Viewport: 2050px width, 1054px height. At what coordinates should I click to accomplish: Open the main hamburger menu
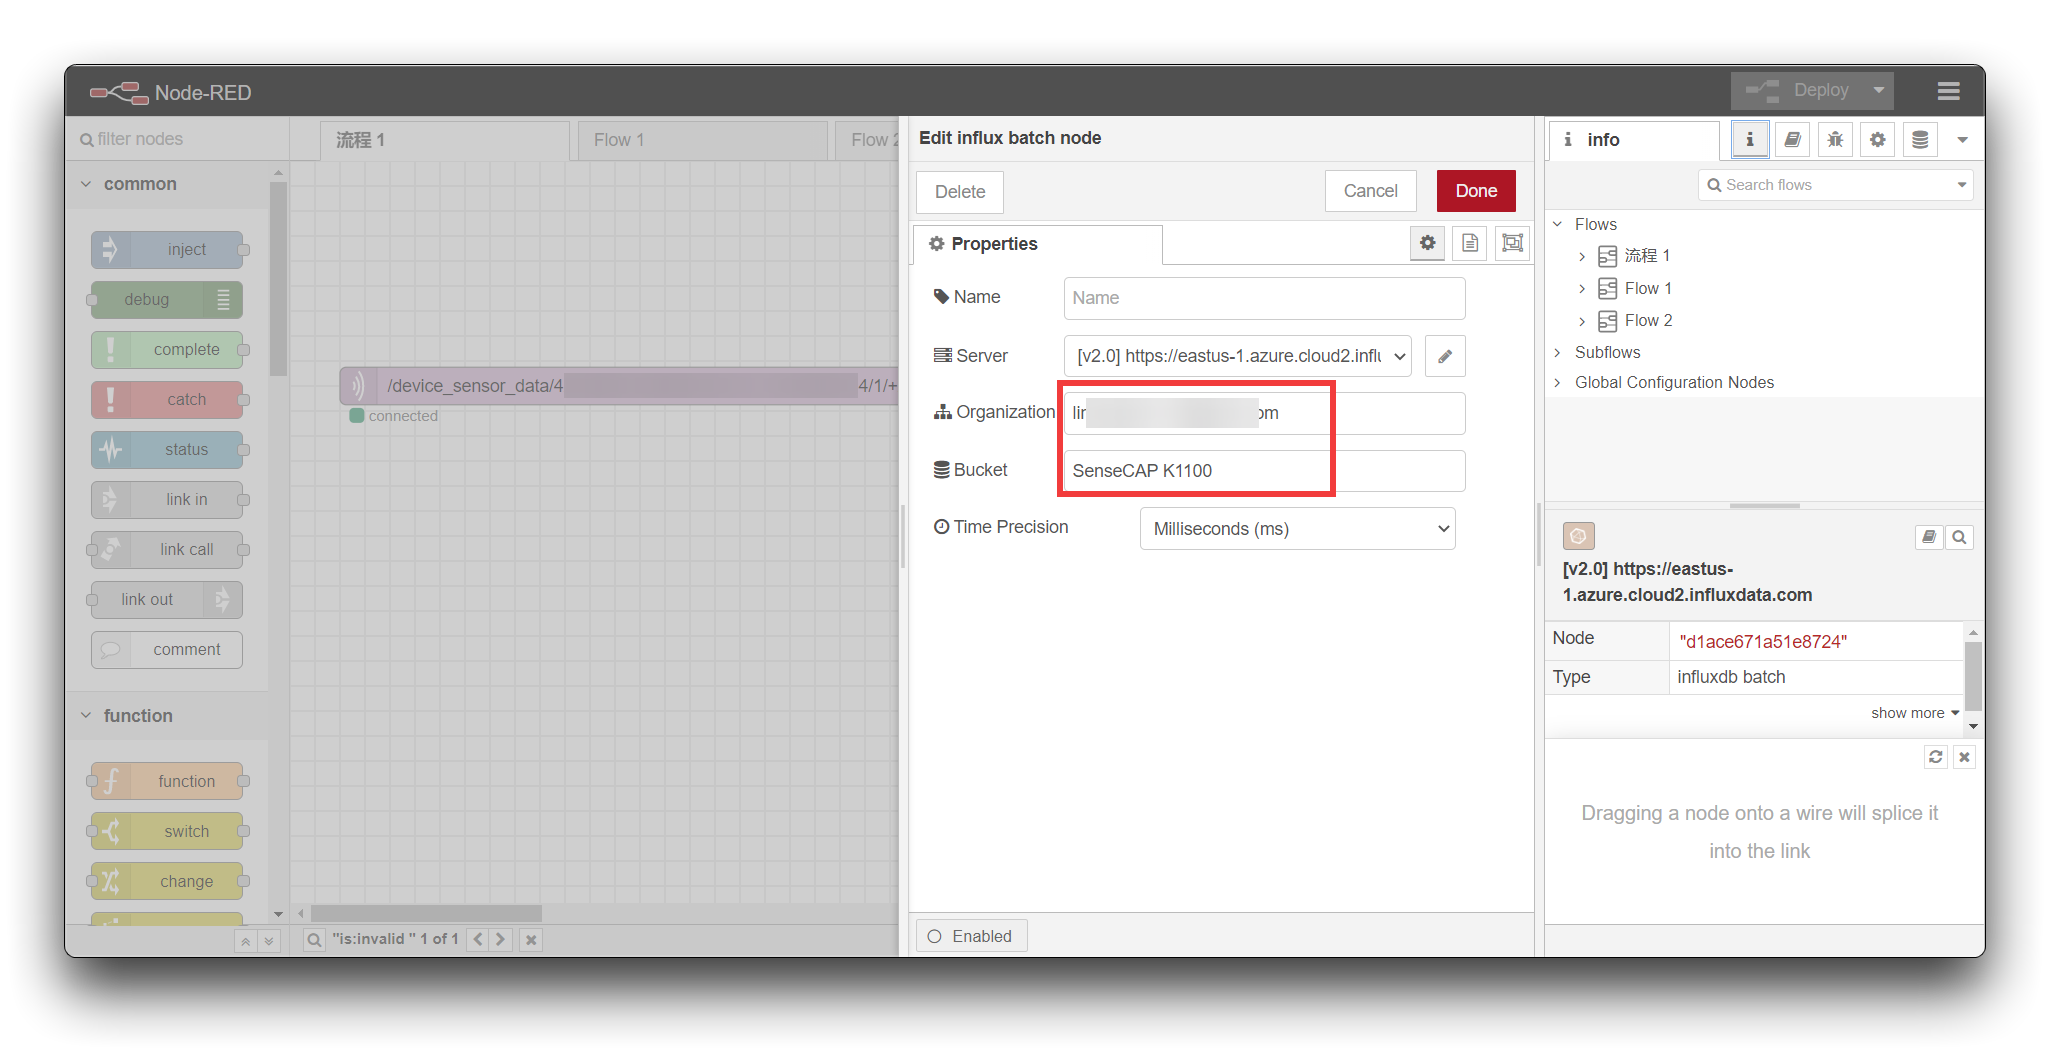point(1948,91)
